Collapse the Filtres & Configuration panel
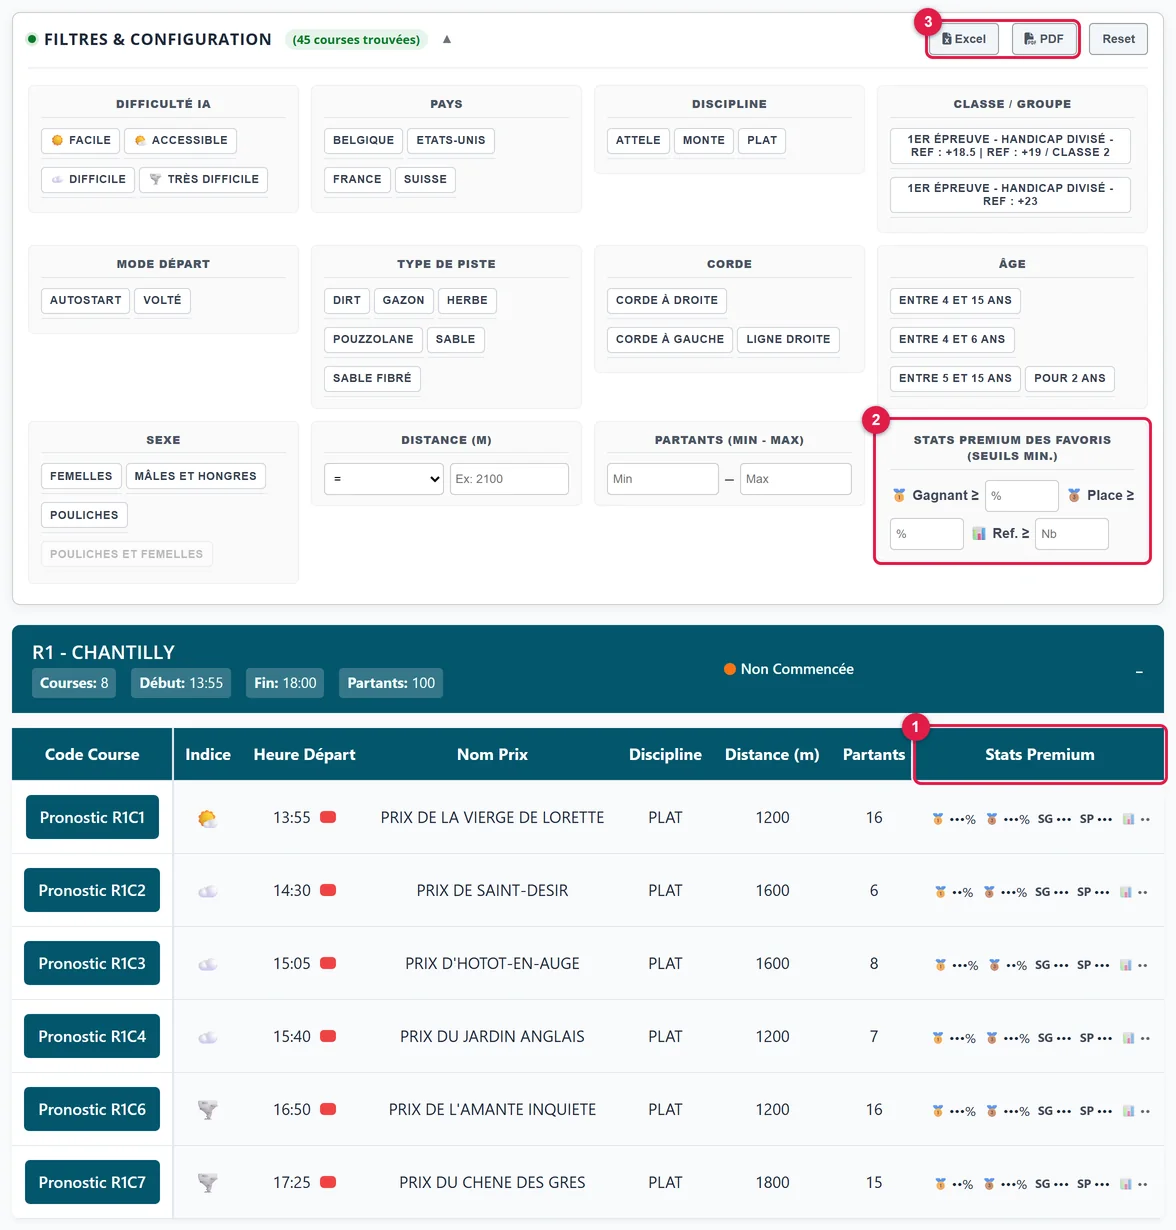This screenshot has width=1176, height=1230. [x=447, y=40]
